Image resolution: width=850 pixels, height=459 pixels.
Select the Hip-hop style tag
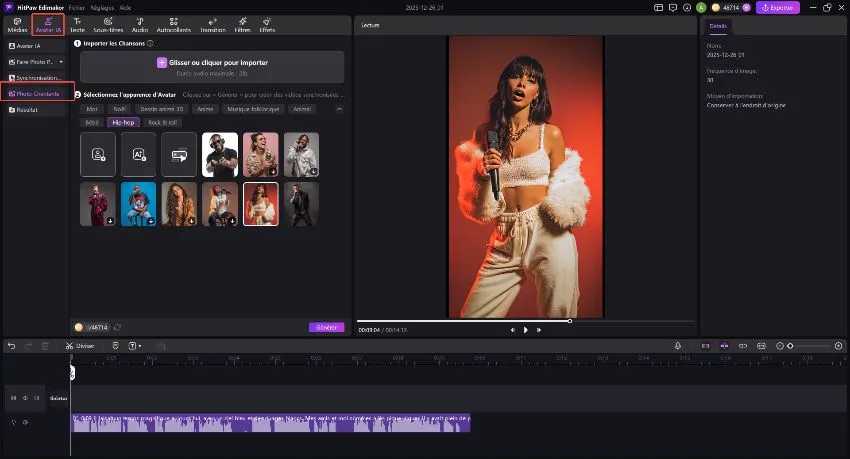click(x=123, y=122)
